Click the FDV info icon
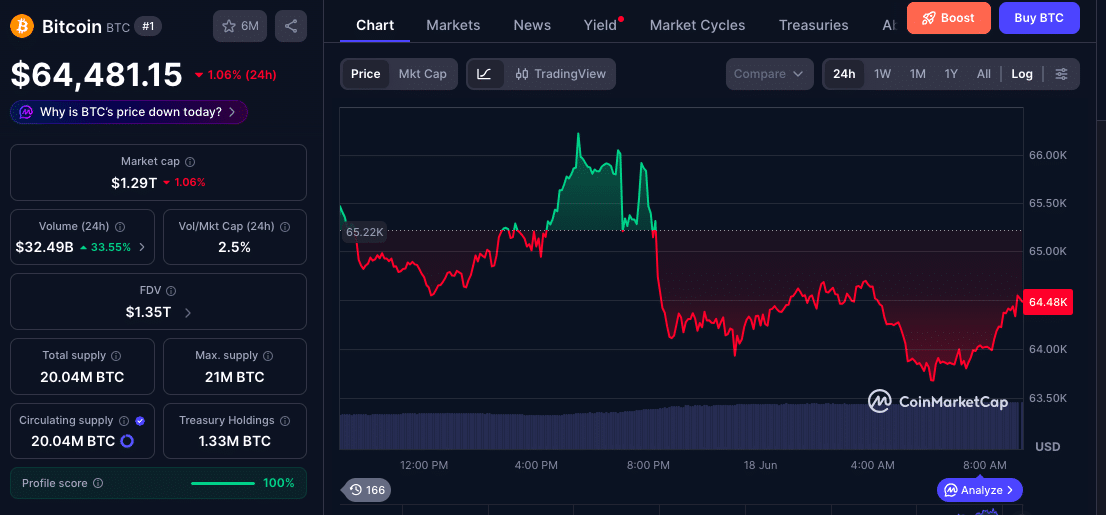Viewport: 1106px width, 515px height. (x=171, y=291)
